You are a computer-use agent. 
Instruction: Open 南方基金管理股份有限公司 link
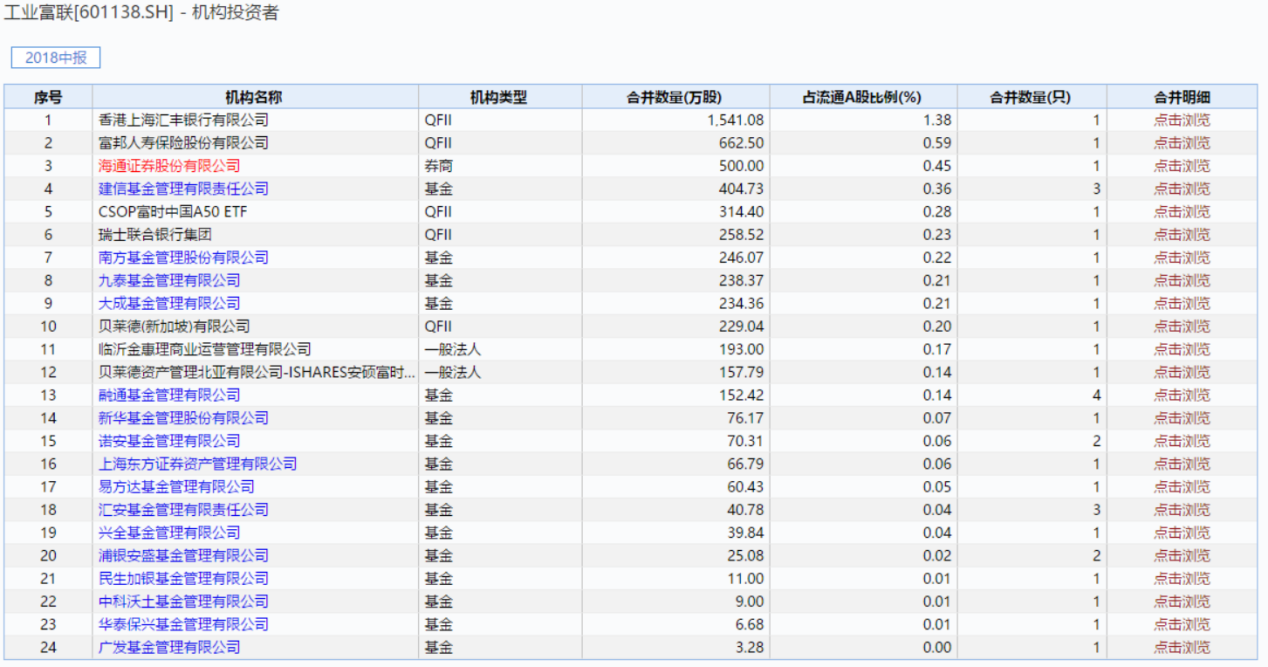[x=184, y=258]
